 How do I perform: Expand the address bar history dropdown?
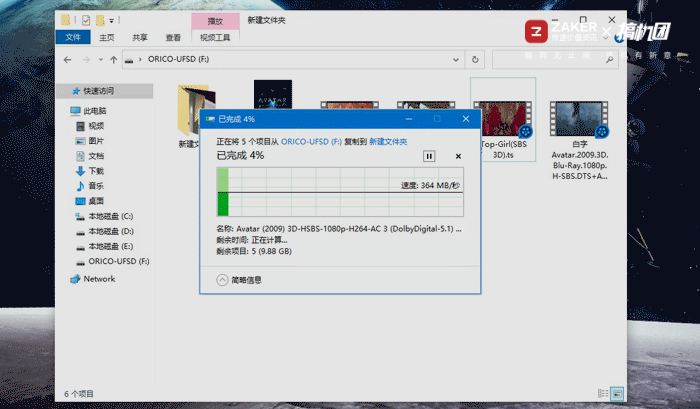[x=455, y=59]
